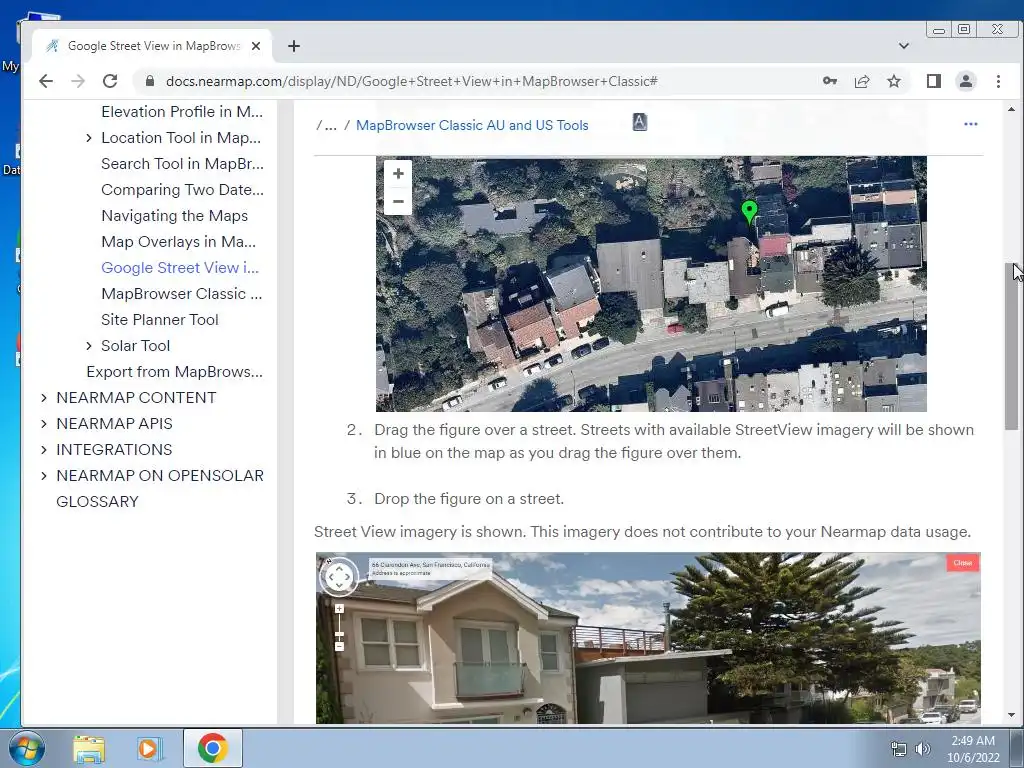Image resolution: width=1024 pixels, height=768 pixels.
Task: Select the green location pin marker
Action: tap(749, 212)
